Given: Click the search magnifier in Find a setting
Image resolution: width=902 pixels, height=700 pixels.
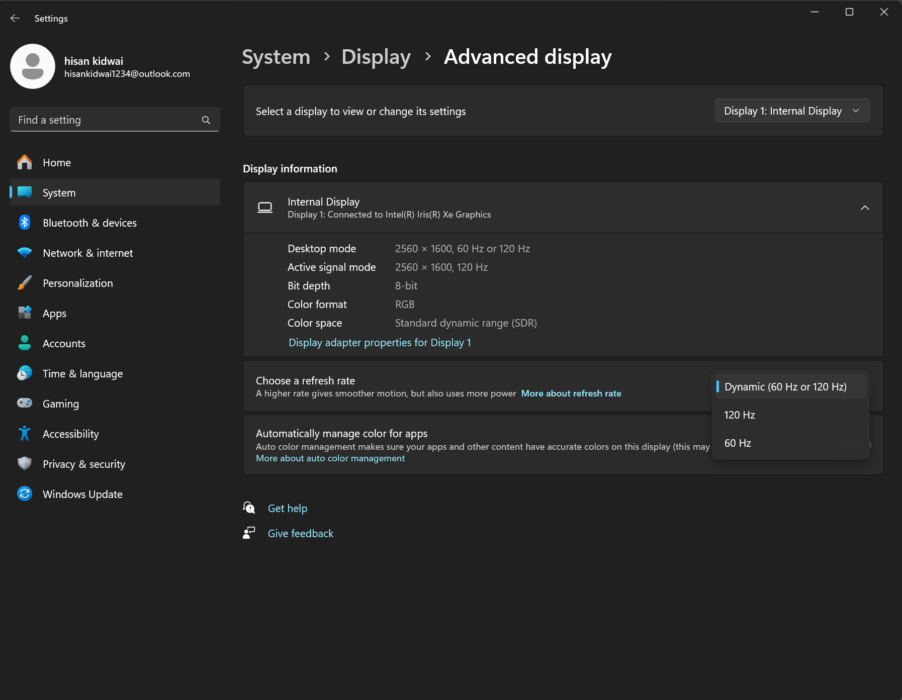Looking at the screenshot, I should click(x=205, y=119).
